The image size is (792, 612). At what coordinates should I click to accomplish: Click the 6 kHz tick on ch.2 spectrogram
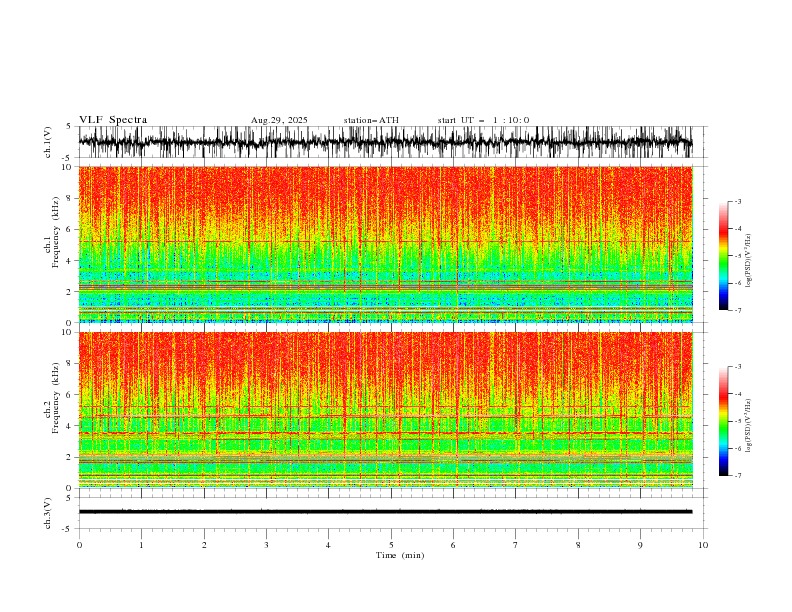(x=69, y=395)
